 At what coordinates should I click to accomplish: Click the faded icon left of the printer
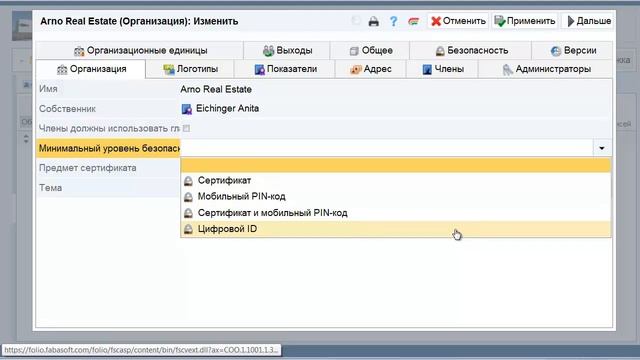(356, 21)
